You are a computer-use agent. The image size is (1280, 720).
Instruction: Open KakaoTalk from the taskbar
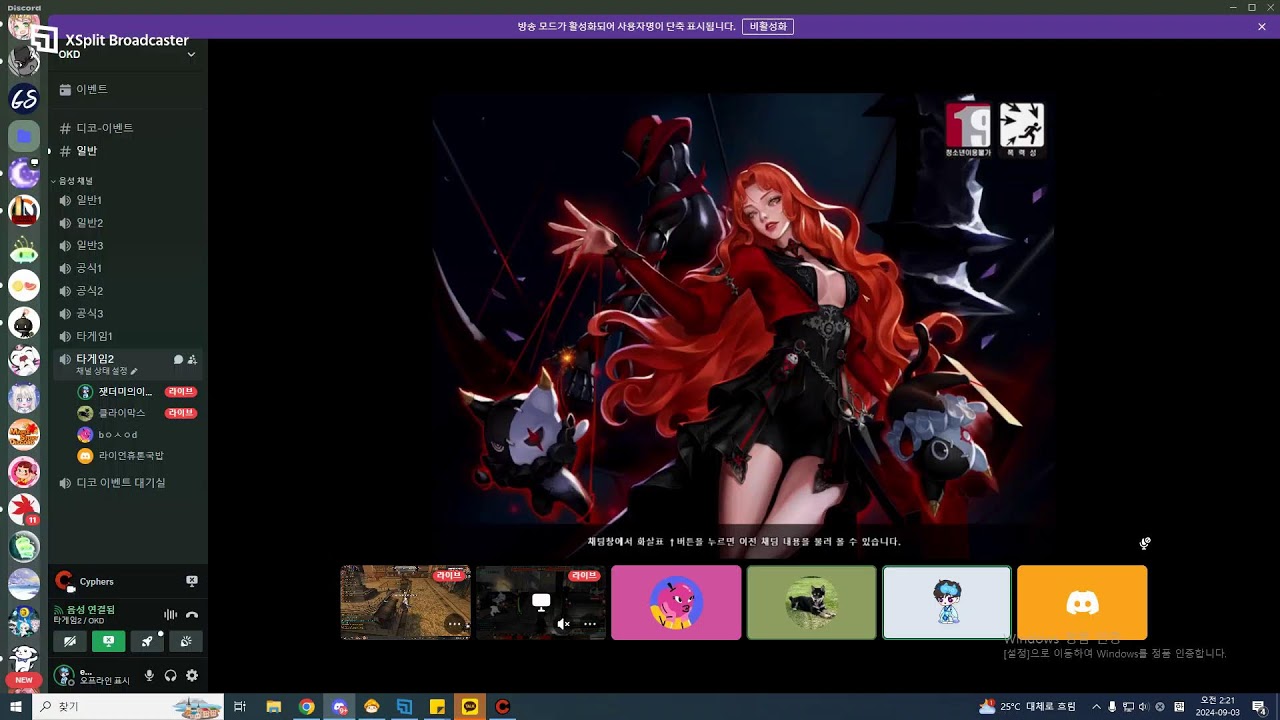coord(470,707)
